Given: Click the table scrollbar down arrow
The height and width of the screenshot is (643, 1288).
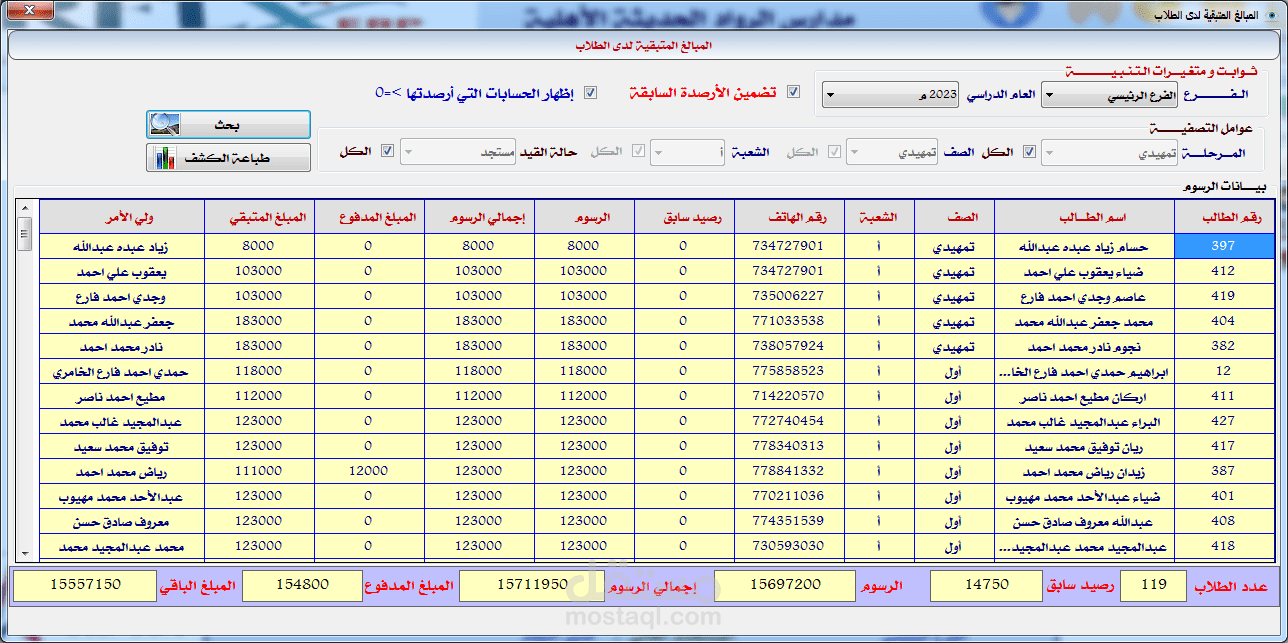Looking at the screenshot, I should point(26,551).
